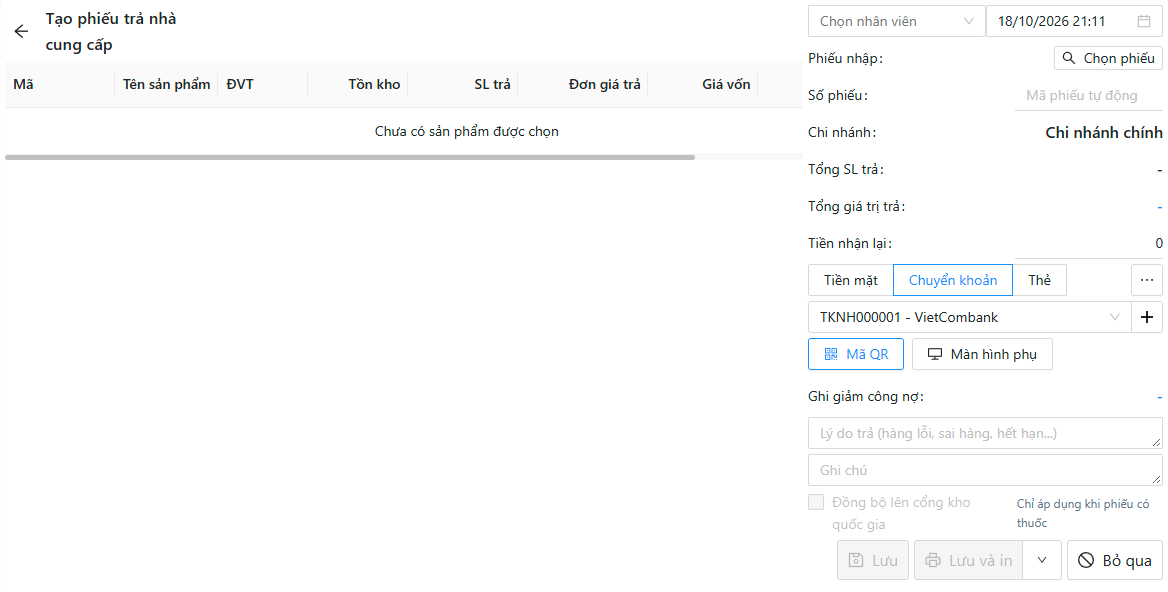Select Tiền mặt payment method
Image resolution: width=1168 pixels, height=592 pixels.
coord(851,280)
